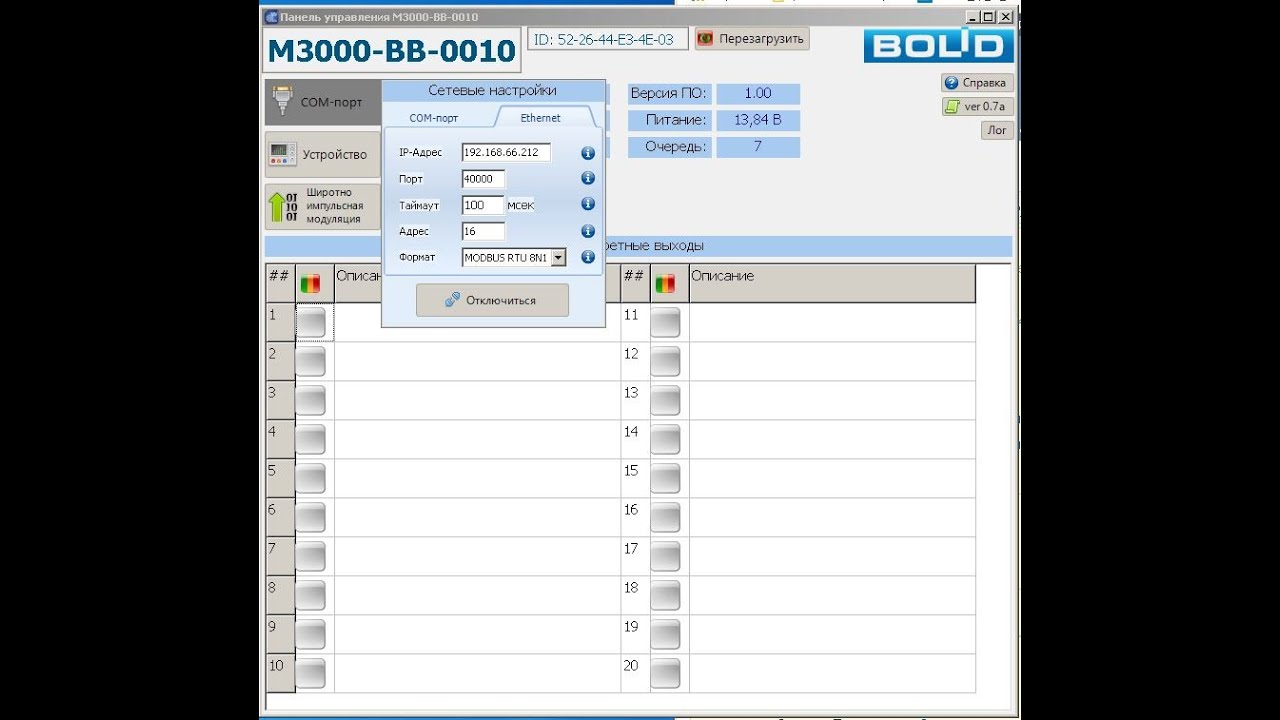Click the Версия ПО value 1.00

[x=758, y=94]
